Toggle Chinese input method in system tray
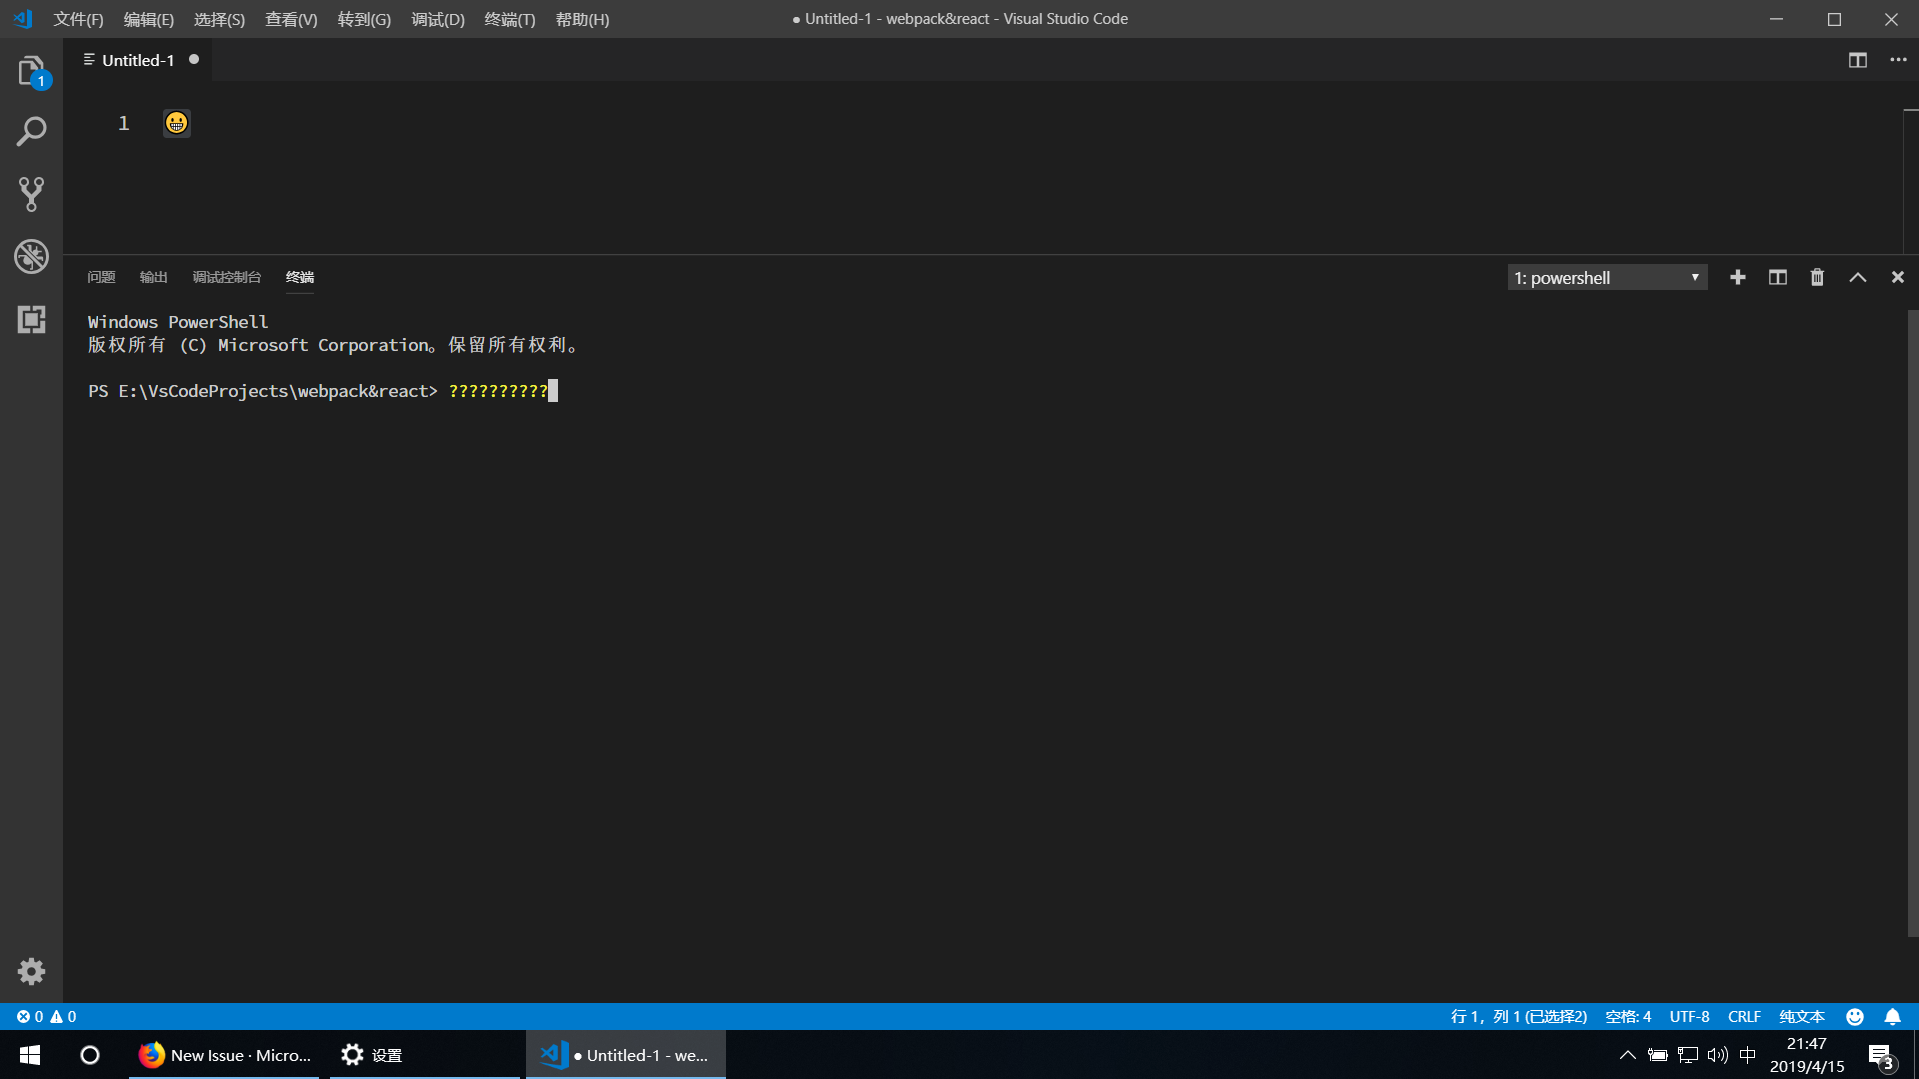The height and width of the screenshot is (1079, 1919). pyautogui.click(x=1748, y=1054)
